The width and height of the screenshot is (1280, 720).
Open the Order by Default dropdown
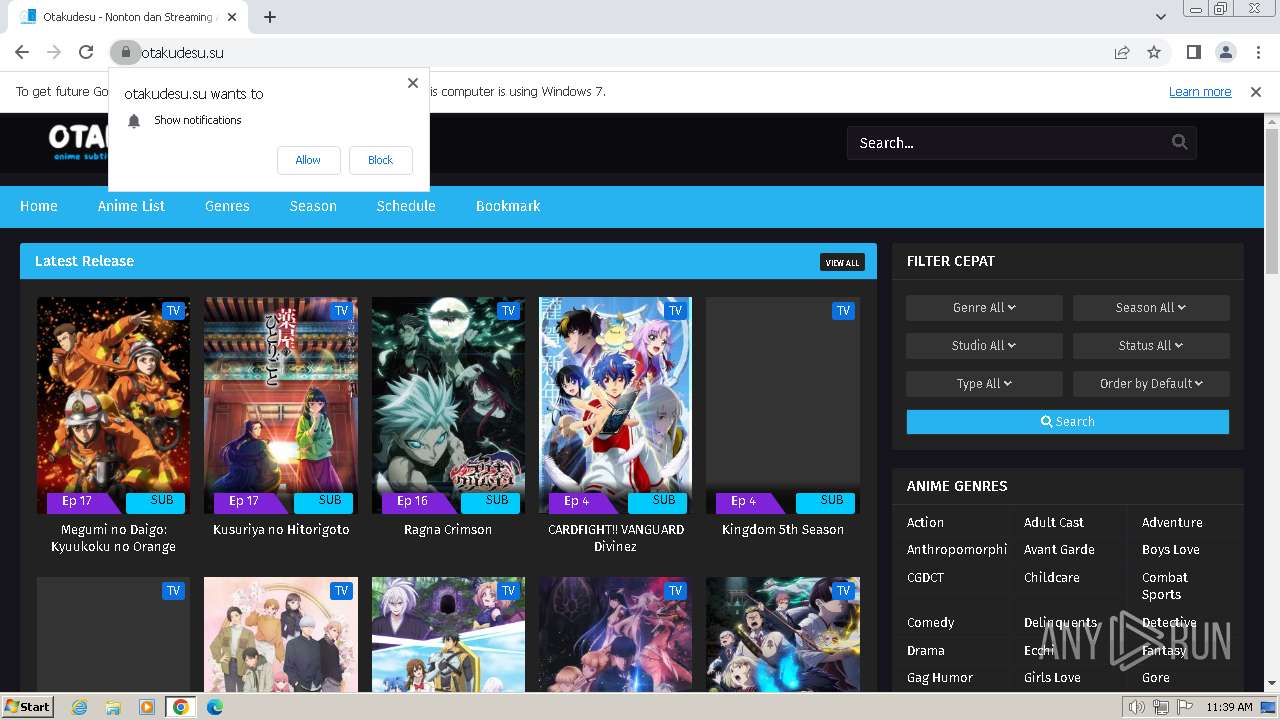click(1151, 383)
